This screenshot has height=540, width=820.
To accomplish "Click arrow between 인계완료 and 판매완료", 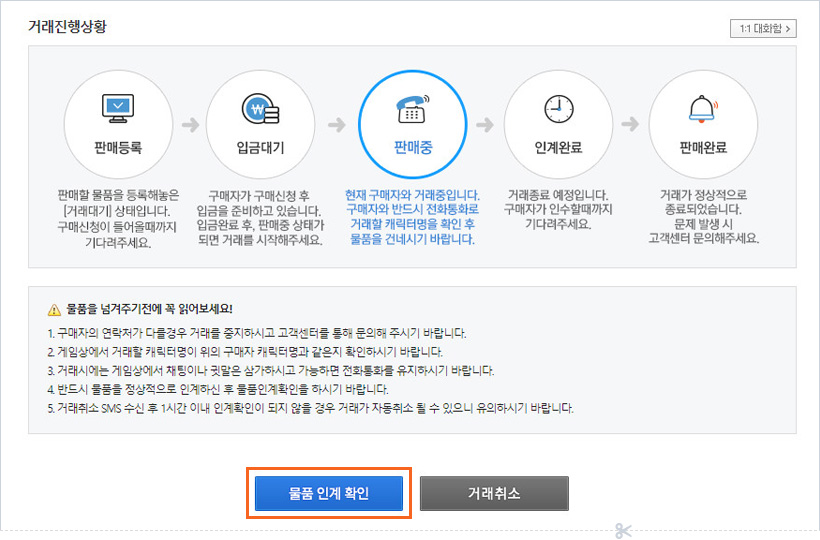I will coord(630,125).
